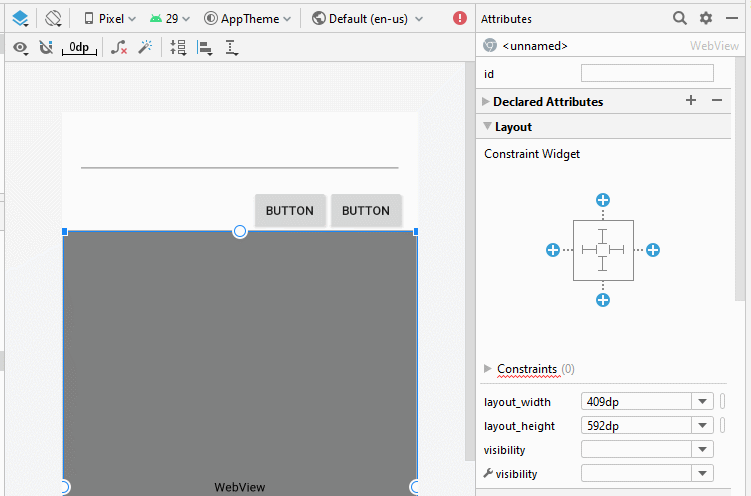The height and width of the screenshot is (496, 751).
Task: Click the infer constraints magic wand
Action: coord(145,47)
